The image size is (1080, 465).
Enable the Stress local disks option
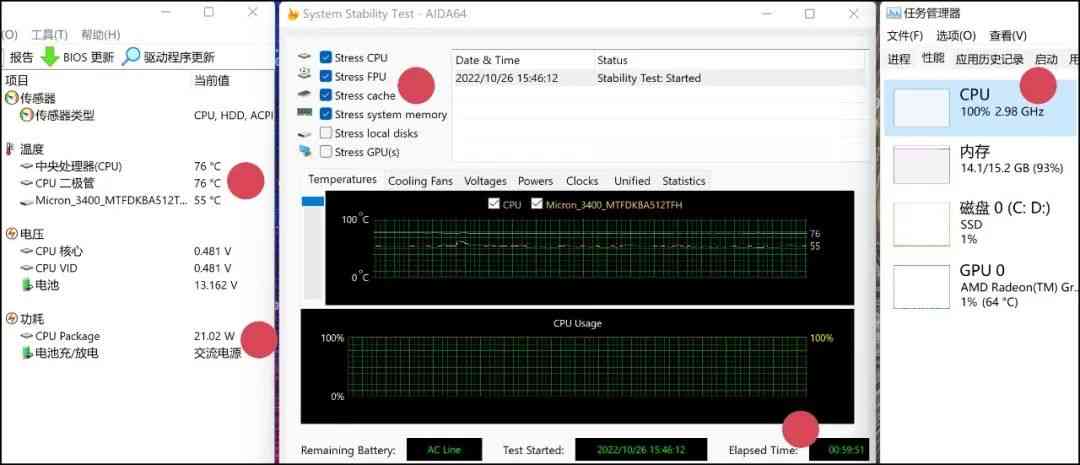(x=326, y=133)
